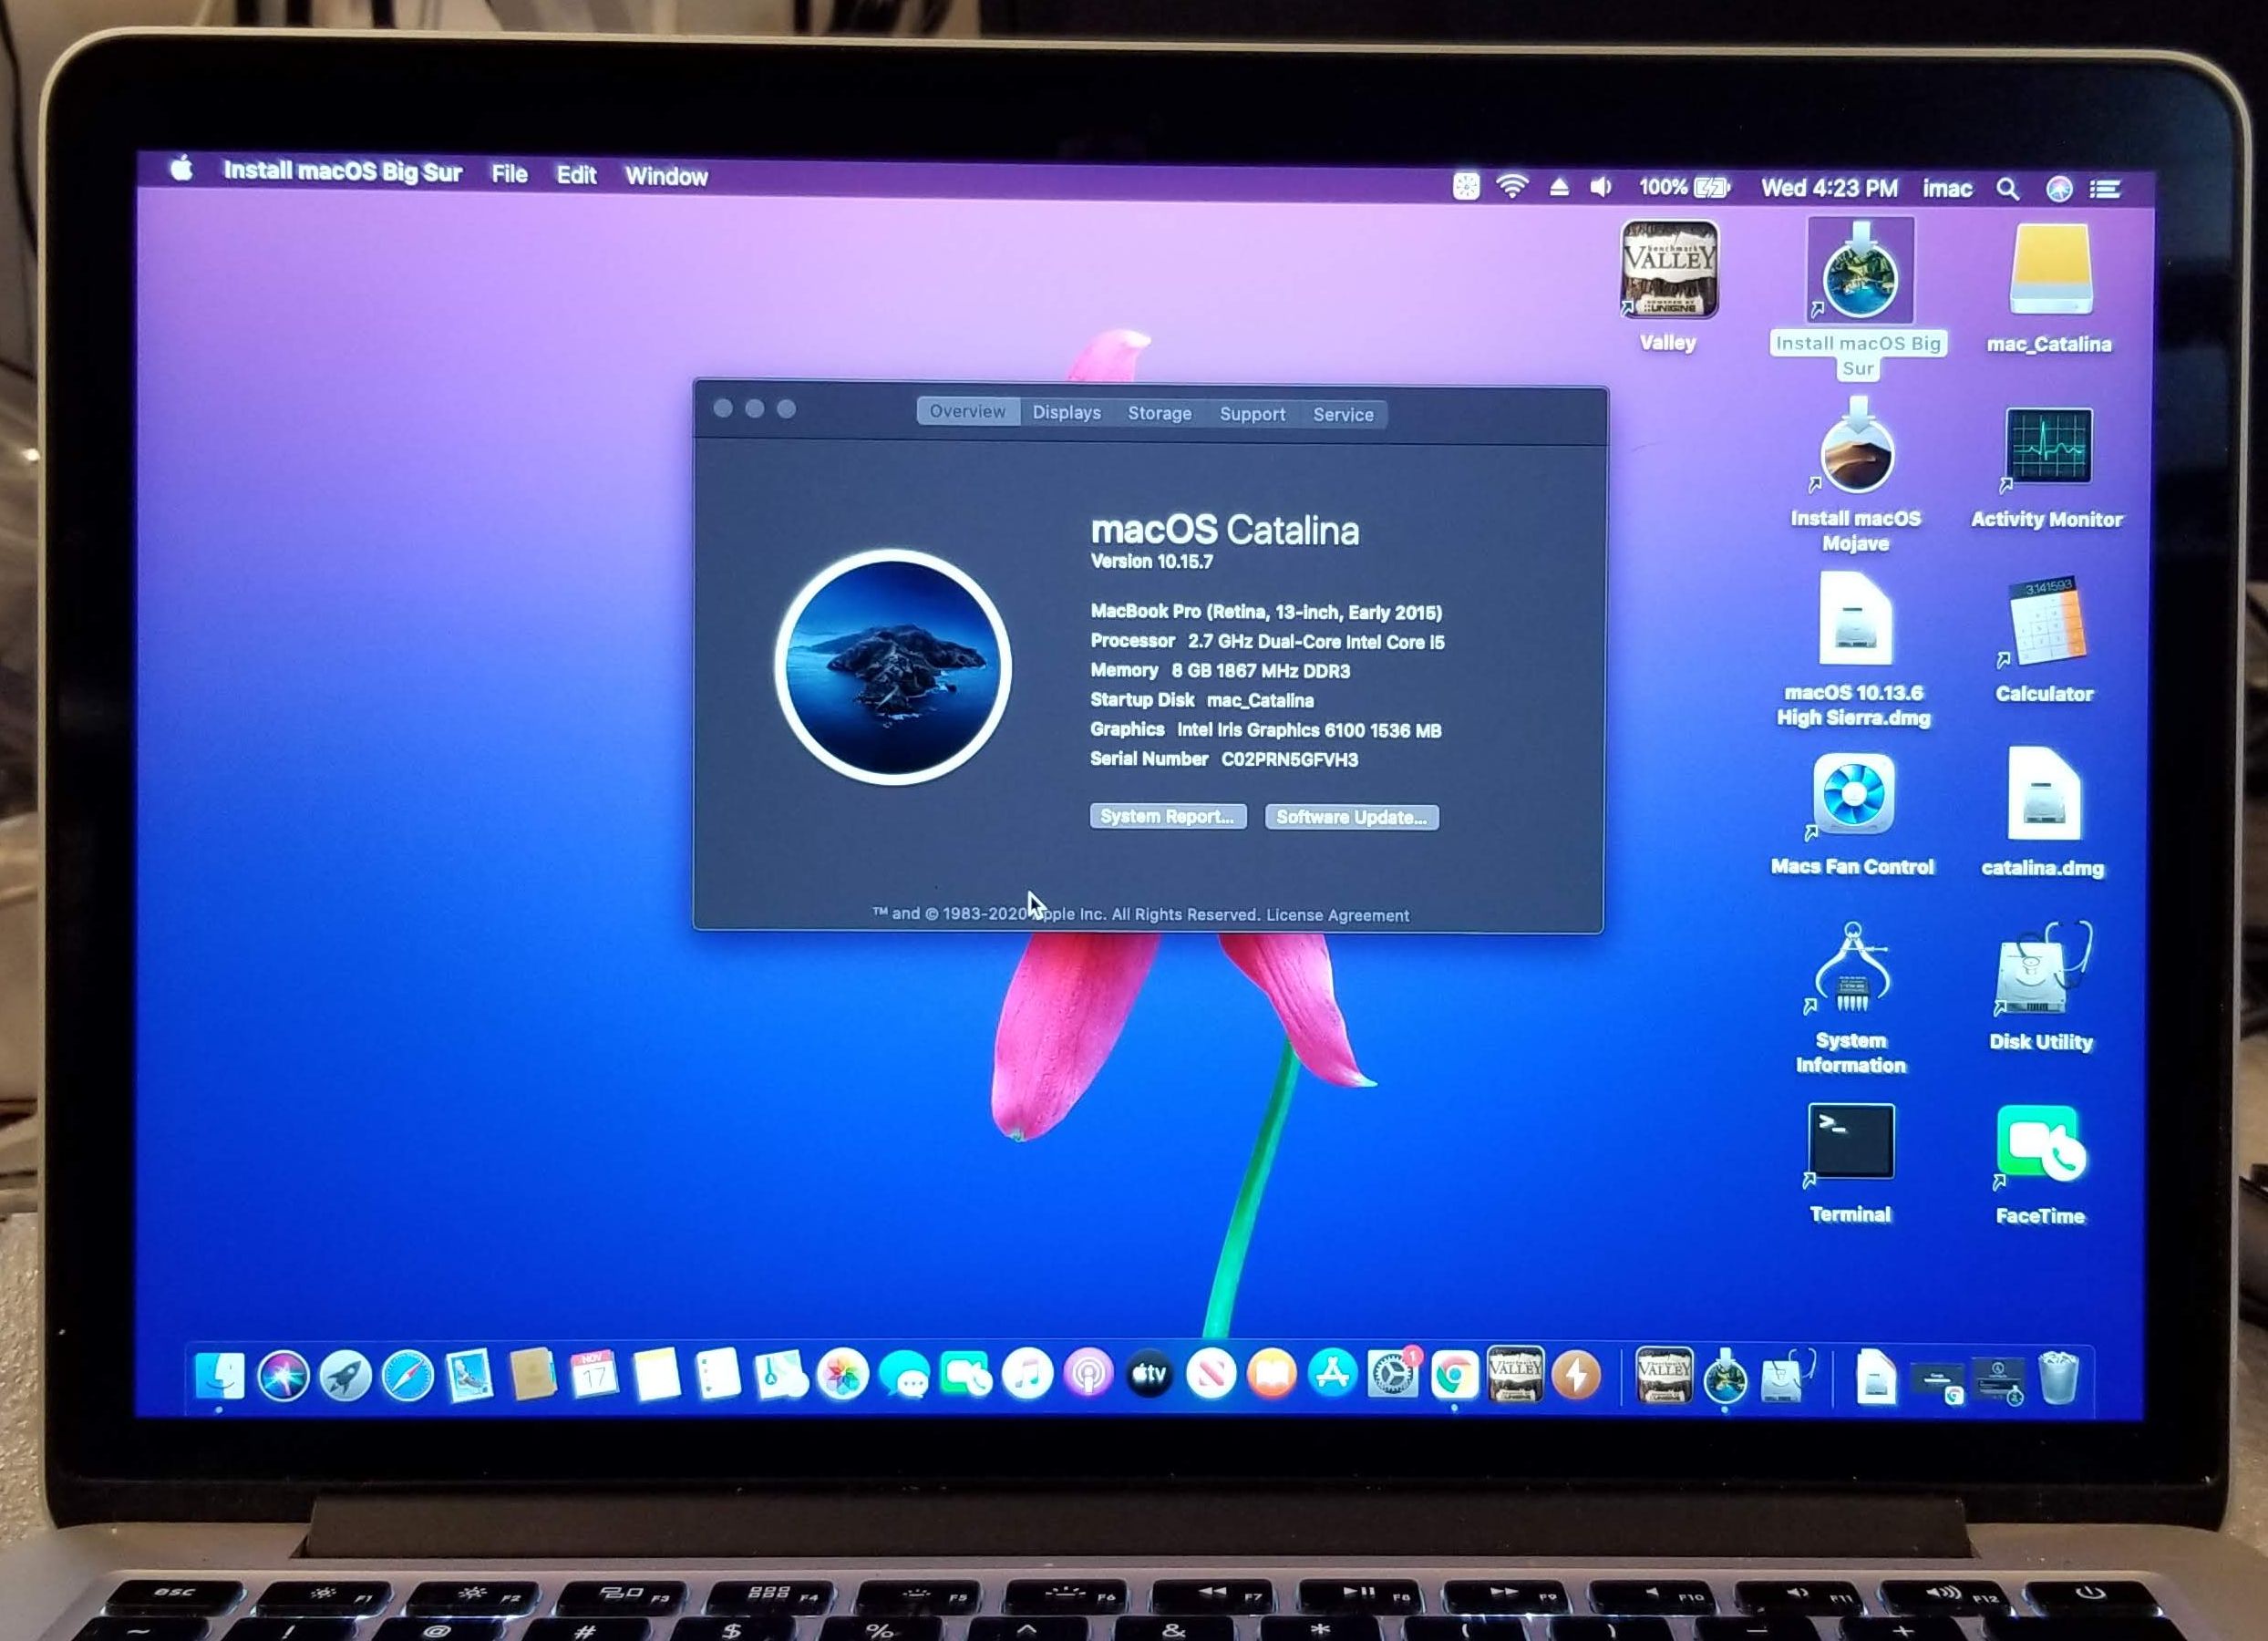This screenshot has height=1641, width=2268.
Task: Click the Valley benchmark desktop icon
Action: (1668, 270)
